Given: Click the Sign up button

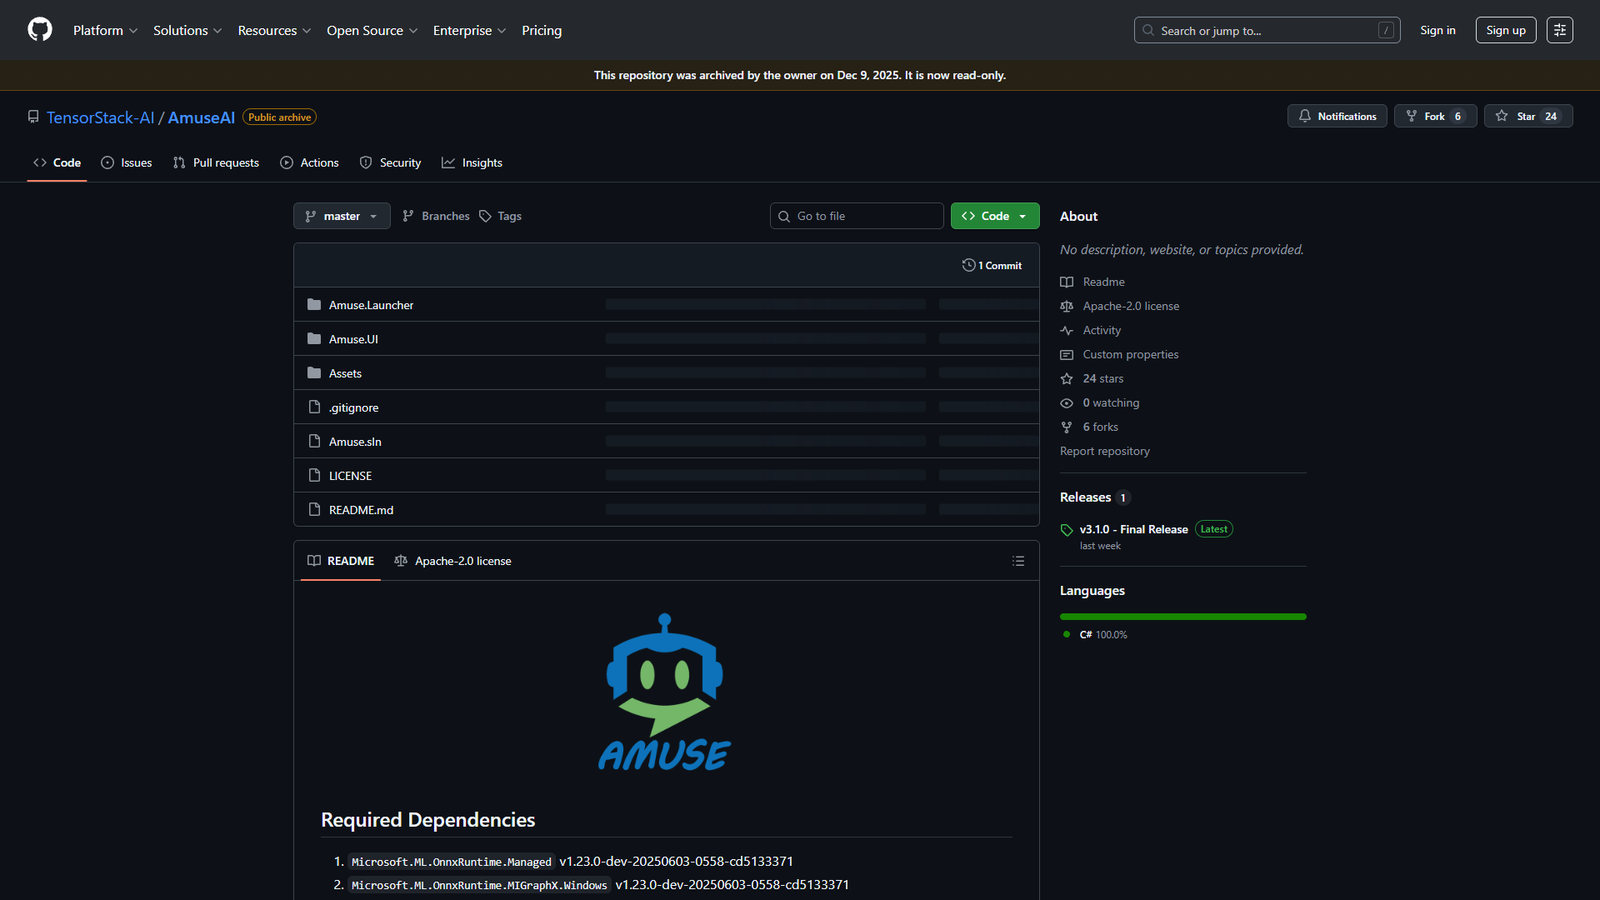Looking at the screenshot, I should 1506,31.
